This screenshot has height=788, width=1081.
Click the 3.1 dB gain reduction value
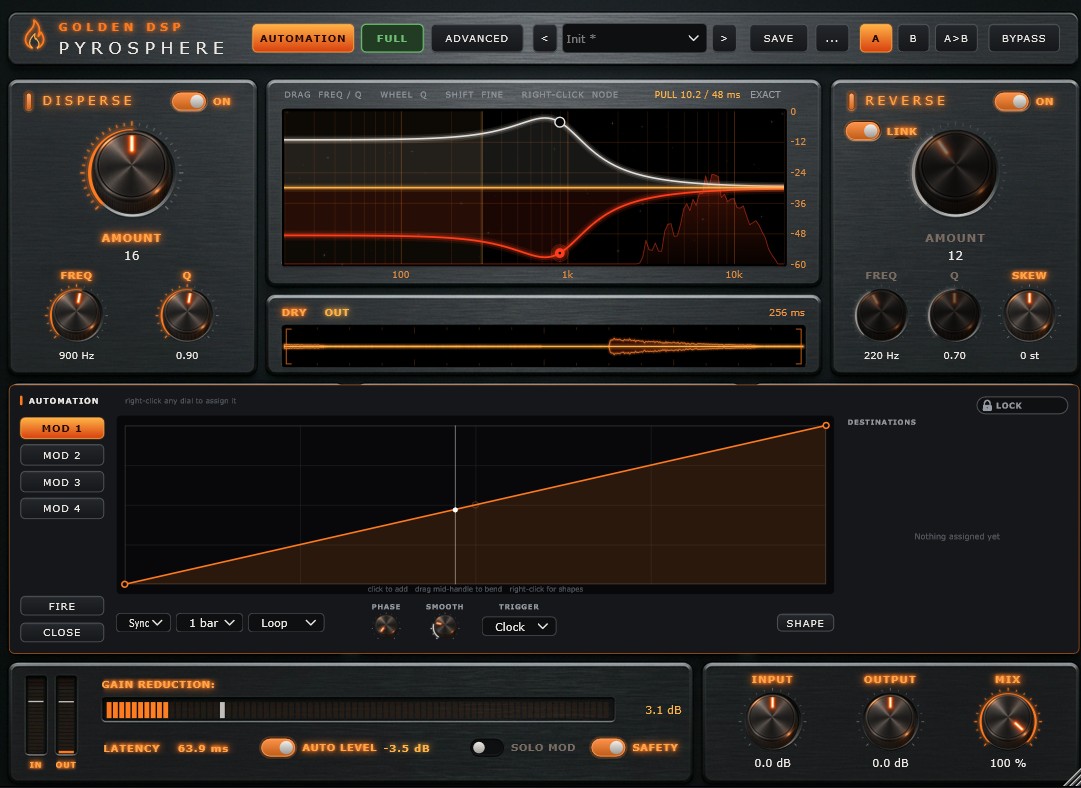click(663, 709)
